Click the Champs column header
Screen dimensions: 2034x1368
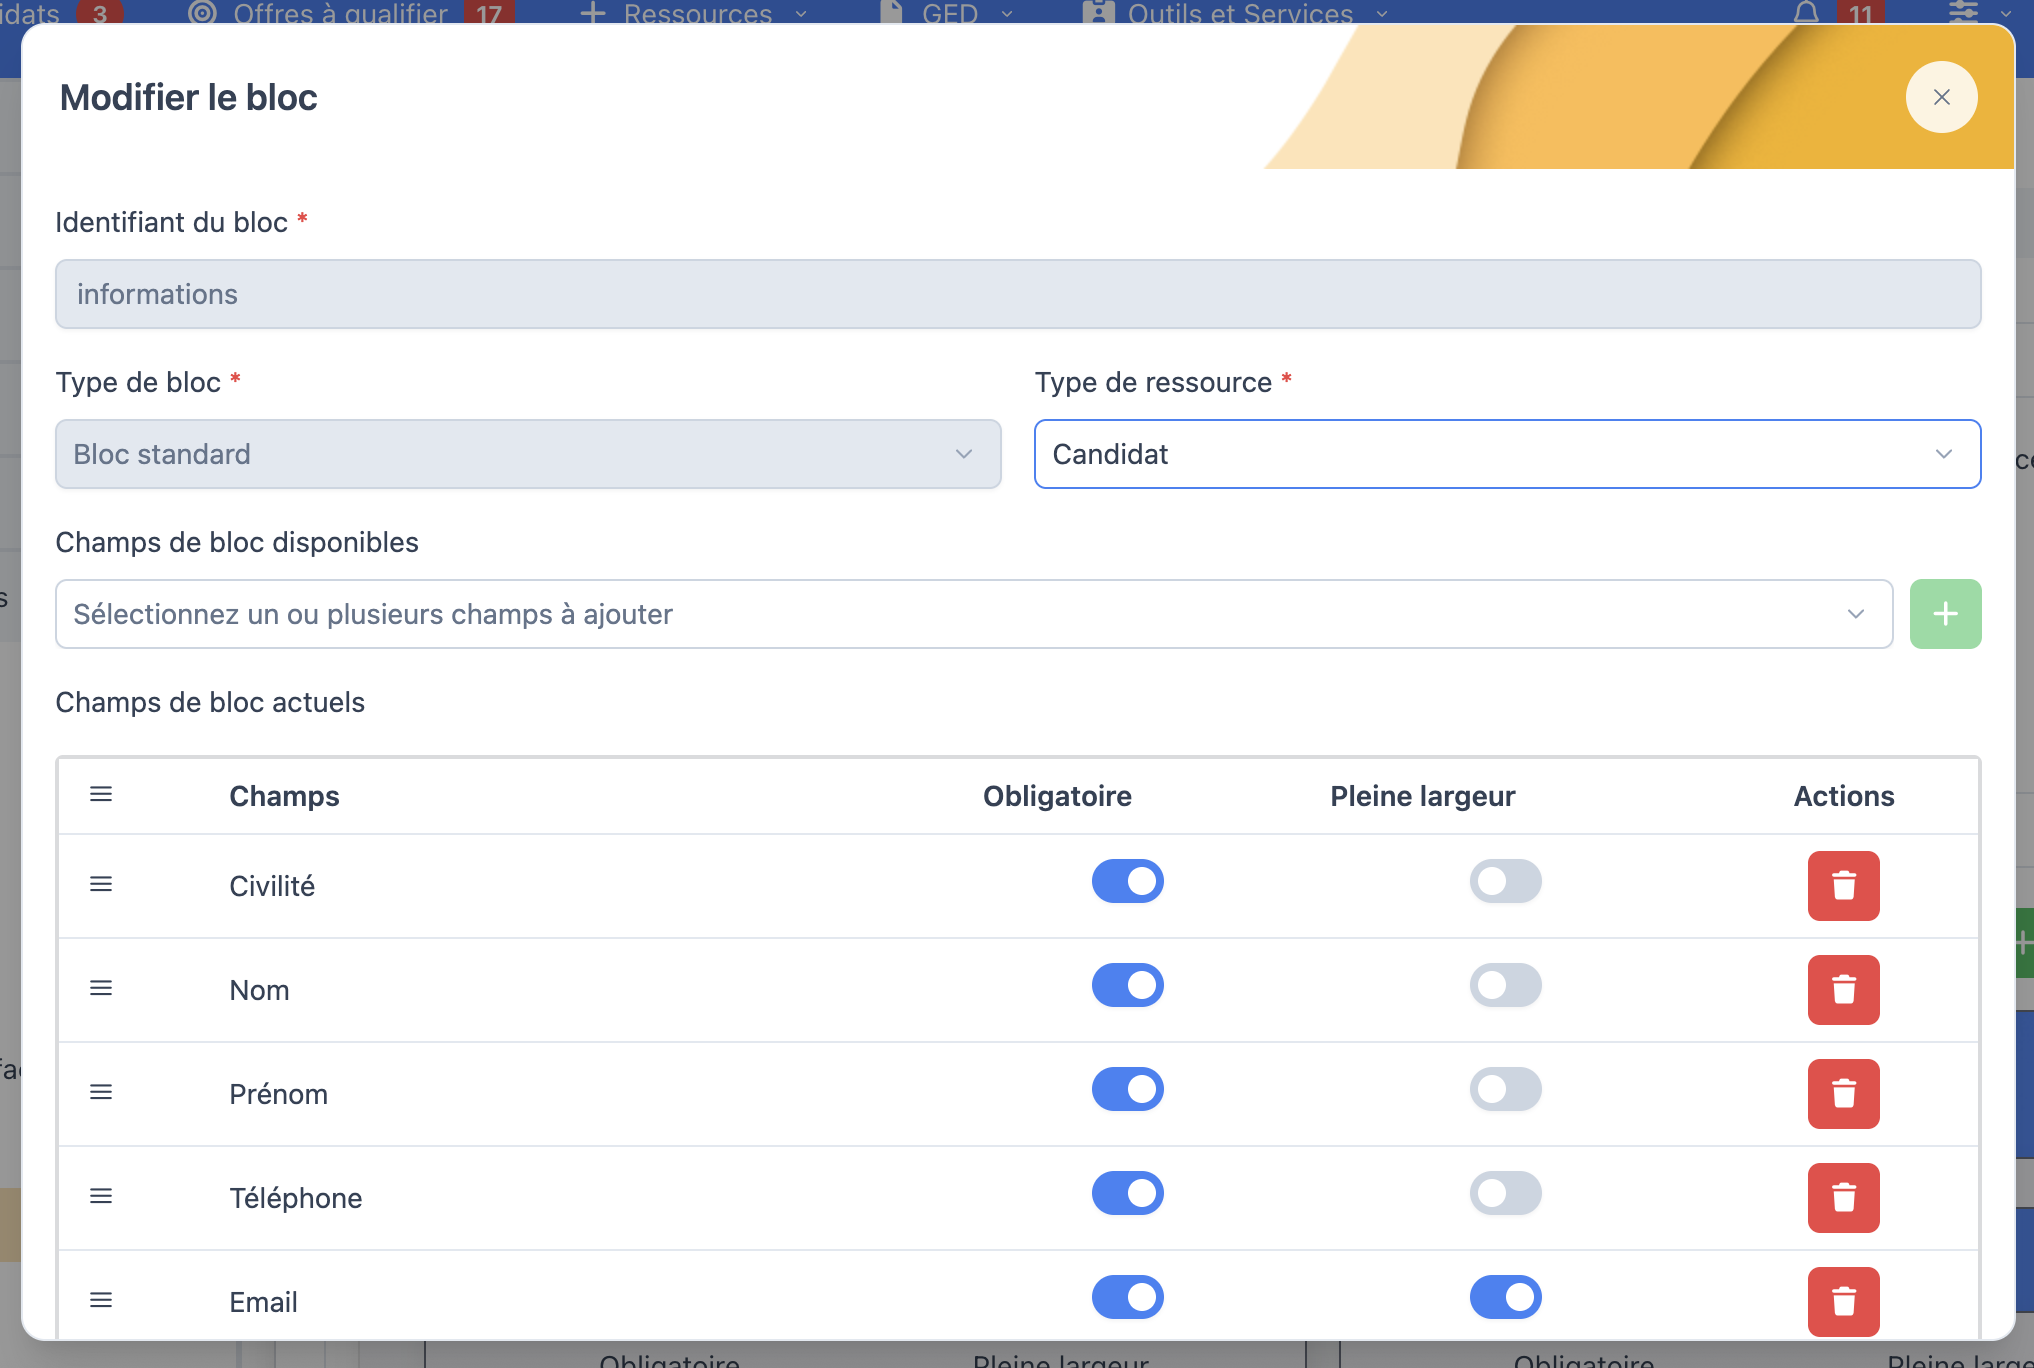pyautogui.click(x=284, y=796)
